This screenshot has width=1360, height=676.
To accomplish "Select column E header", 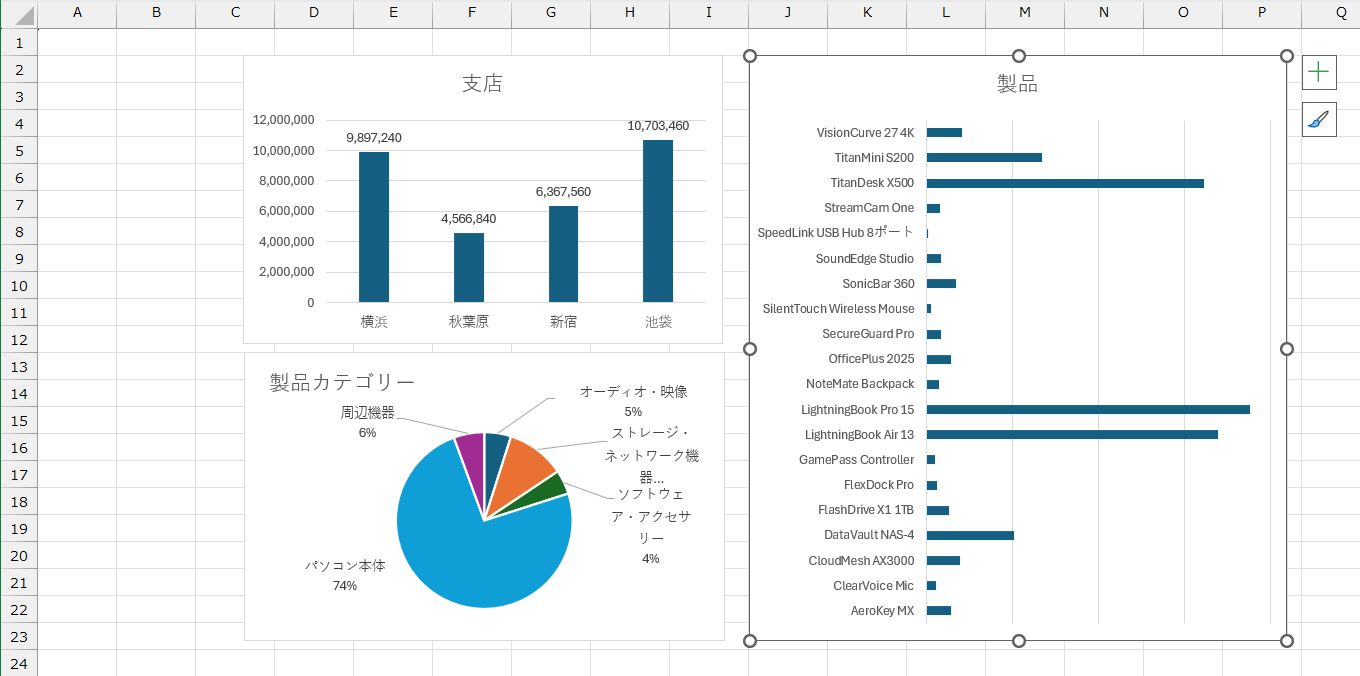I will coord(393,14).
